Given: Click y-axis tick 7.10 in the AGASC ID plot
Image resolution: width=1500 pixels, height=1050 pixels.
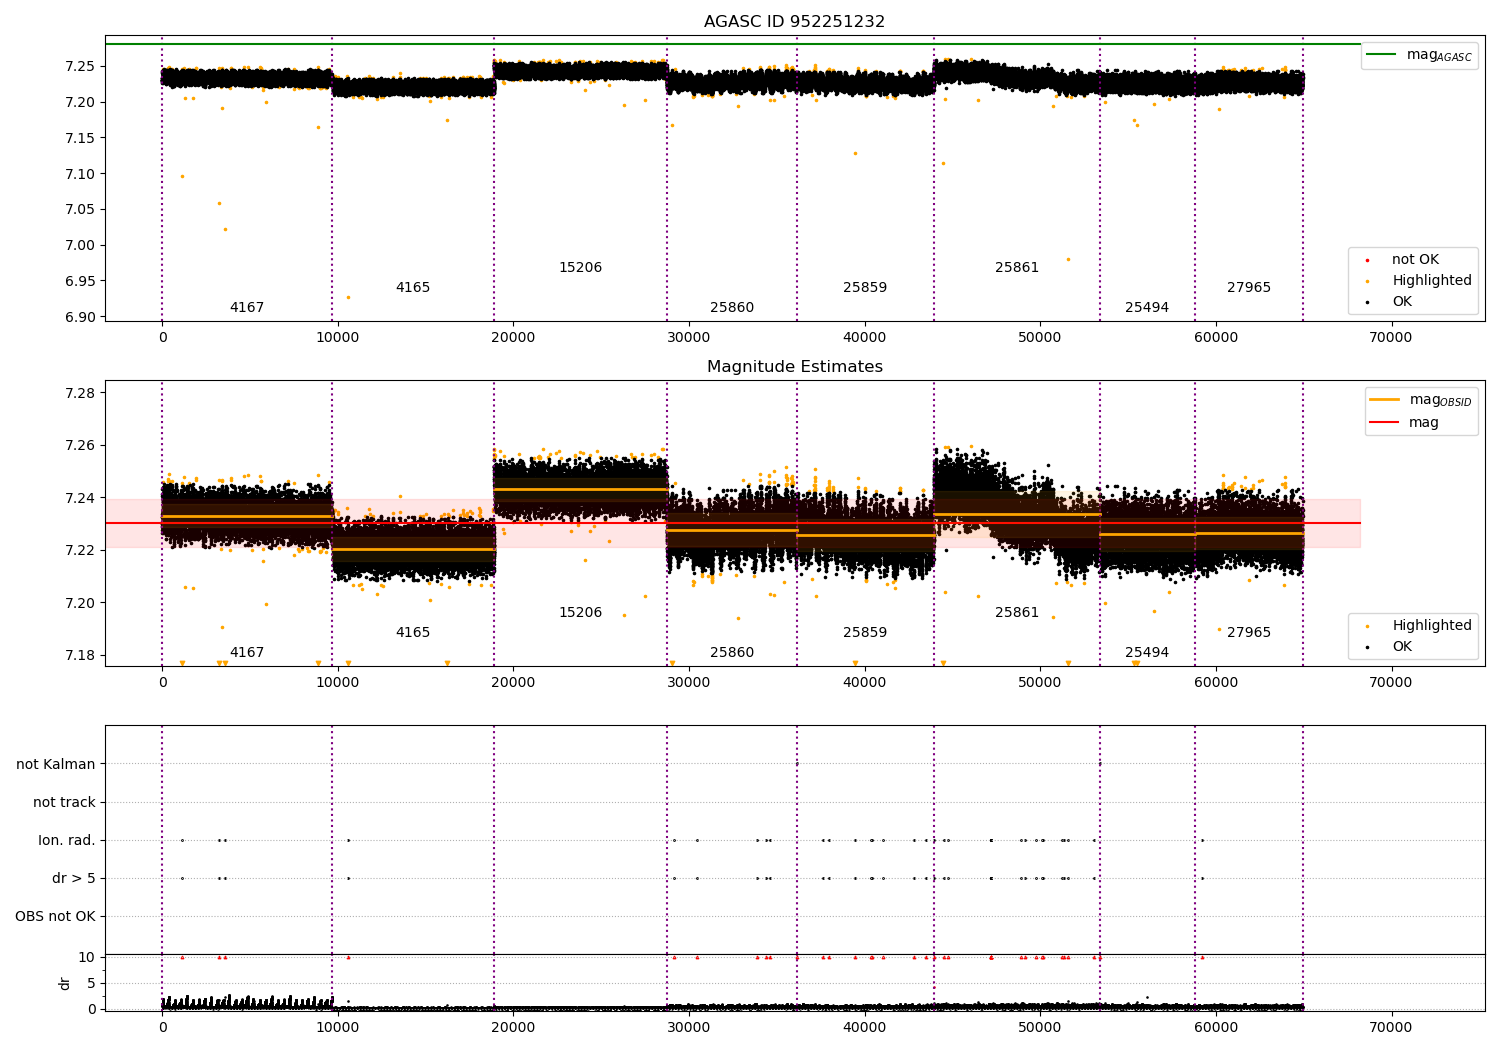Looking at the screenshot, I should point(78,175).
